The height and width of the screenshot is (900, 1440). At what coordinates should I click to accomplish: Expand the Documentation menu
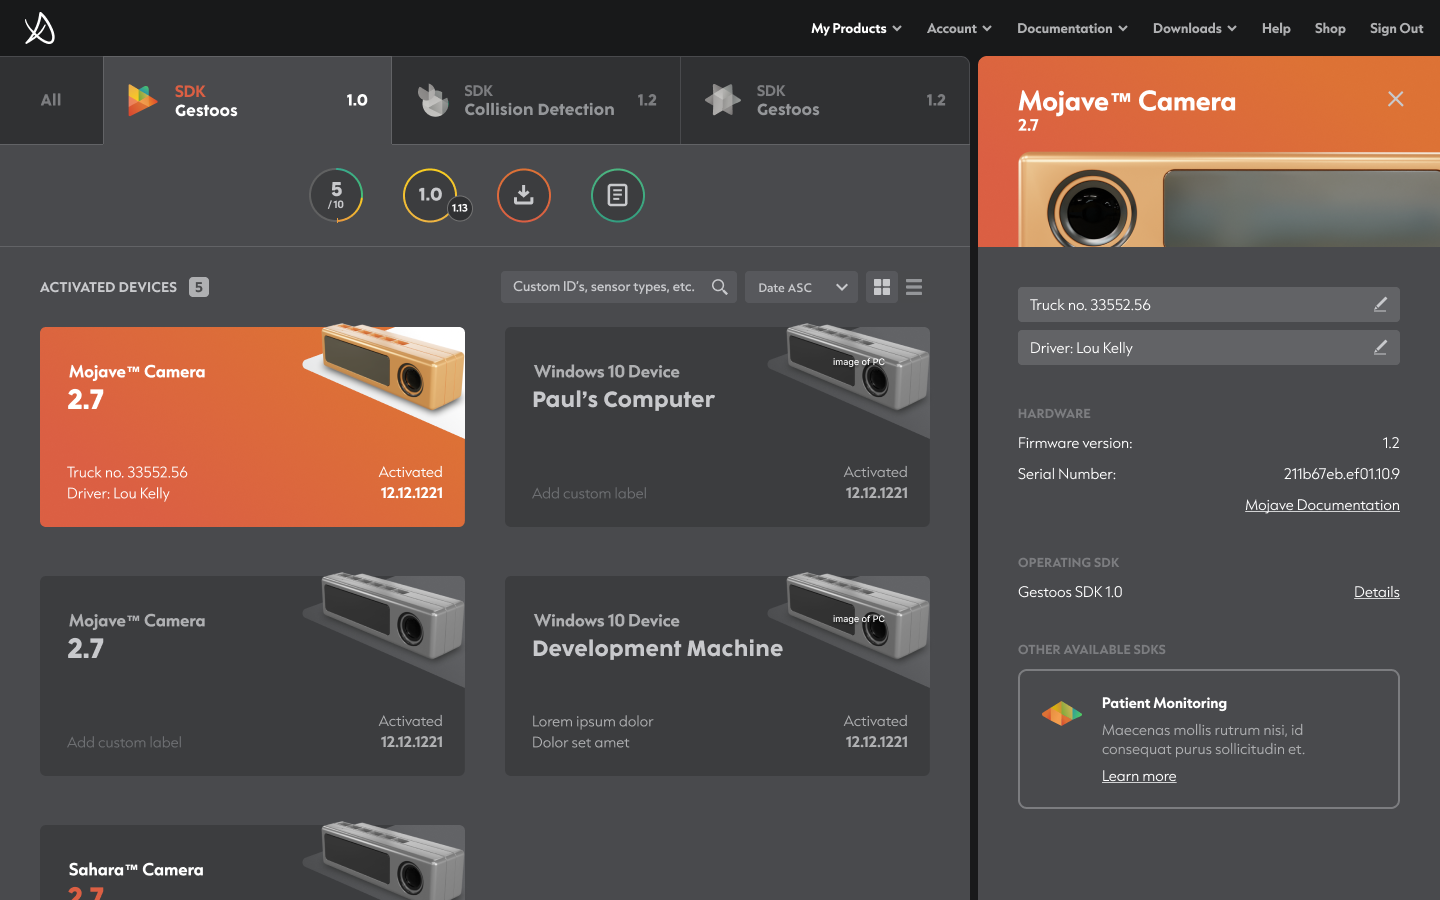1072,28
